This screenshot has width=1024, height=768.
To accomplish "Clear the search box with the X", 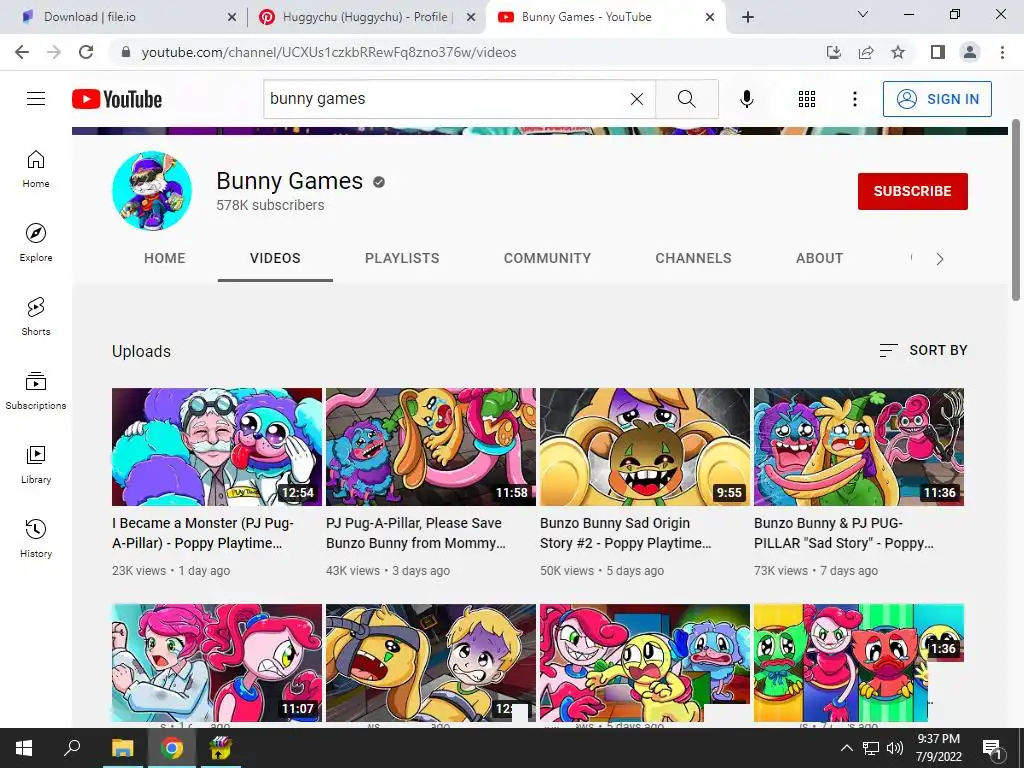I will [637, 99].
